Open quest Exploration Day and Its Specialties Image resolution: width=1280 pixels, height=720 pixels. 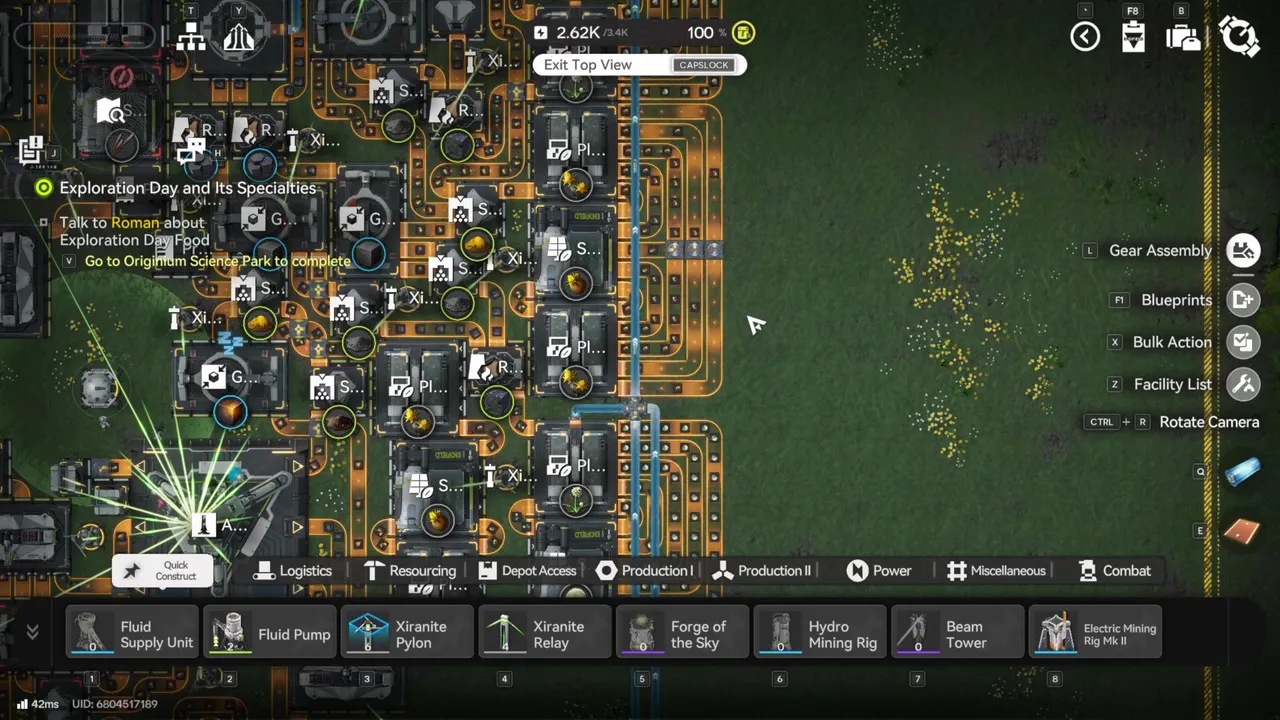pos(187,188)
